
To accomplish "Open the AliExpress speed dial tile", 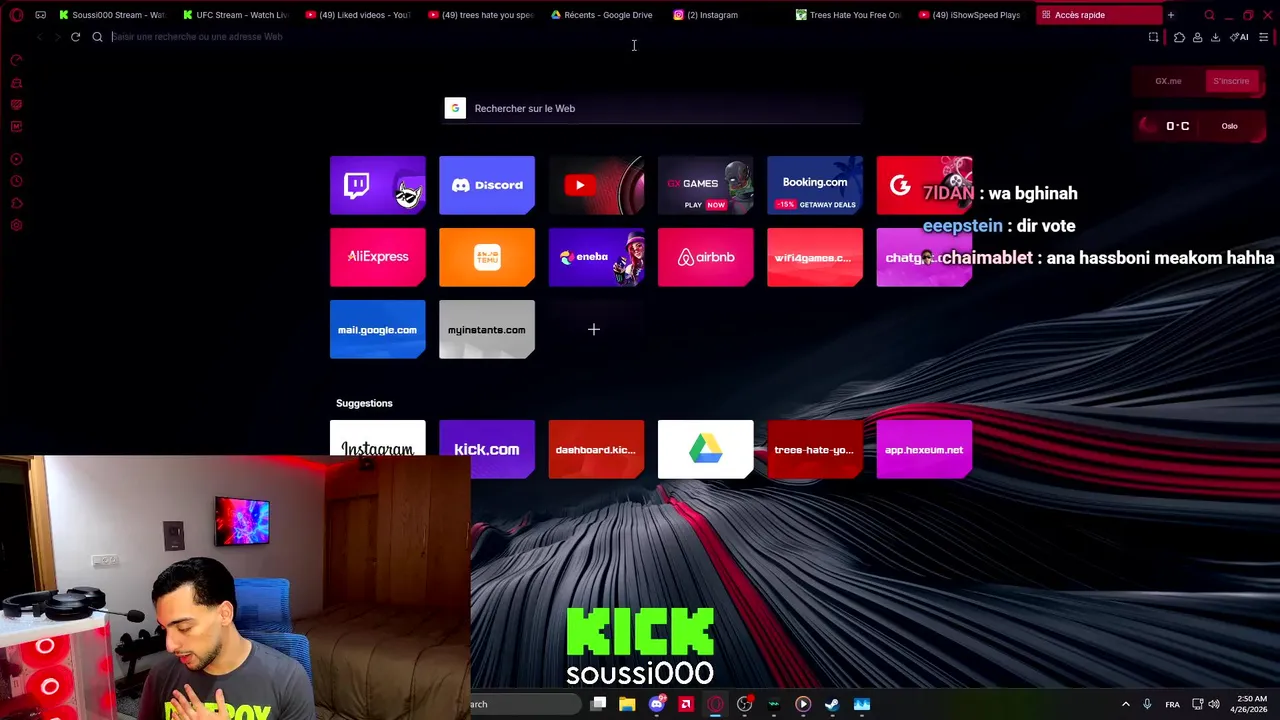I will click(x=377, y=257).
